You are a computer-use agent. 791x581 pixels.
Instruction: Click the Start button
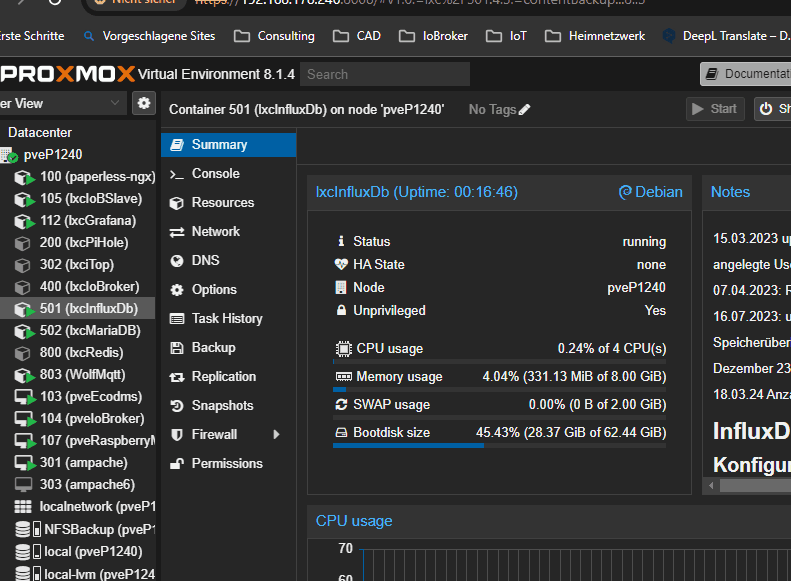(x=715, y=109)
